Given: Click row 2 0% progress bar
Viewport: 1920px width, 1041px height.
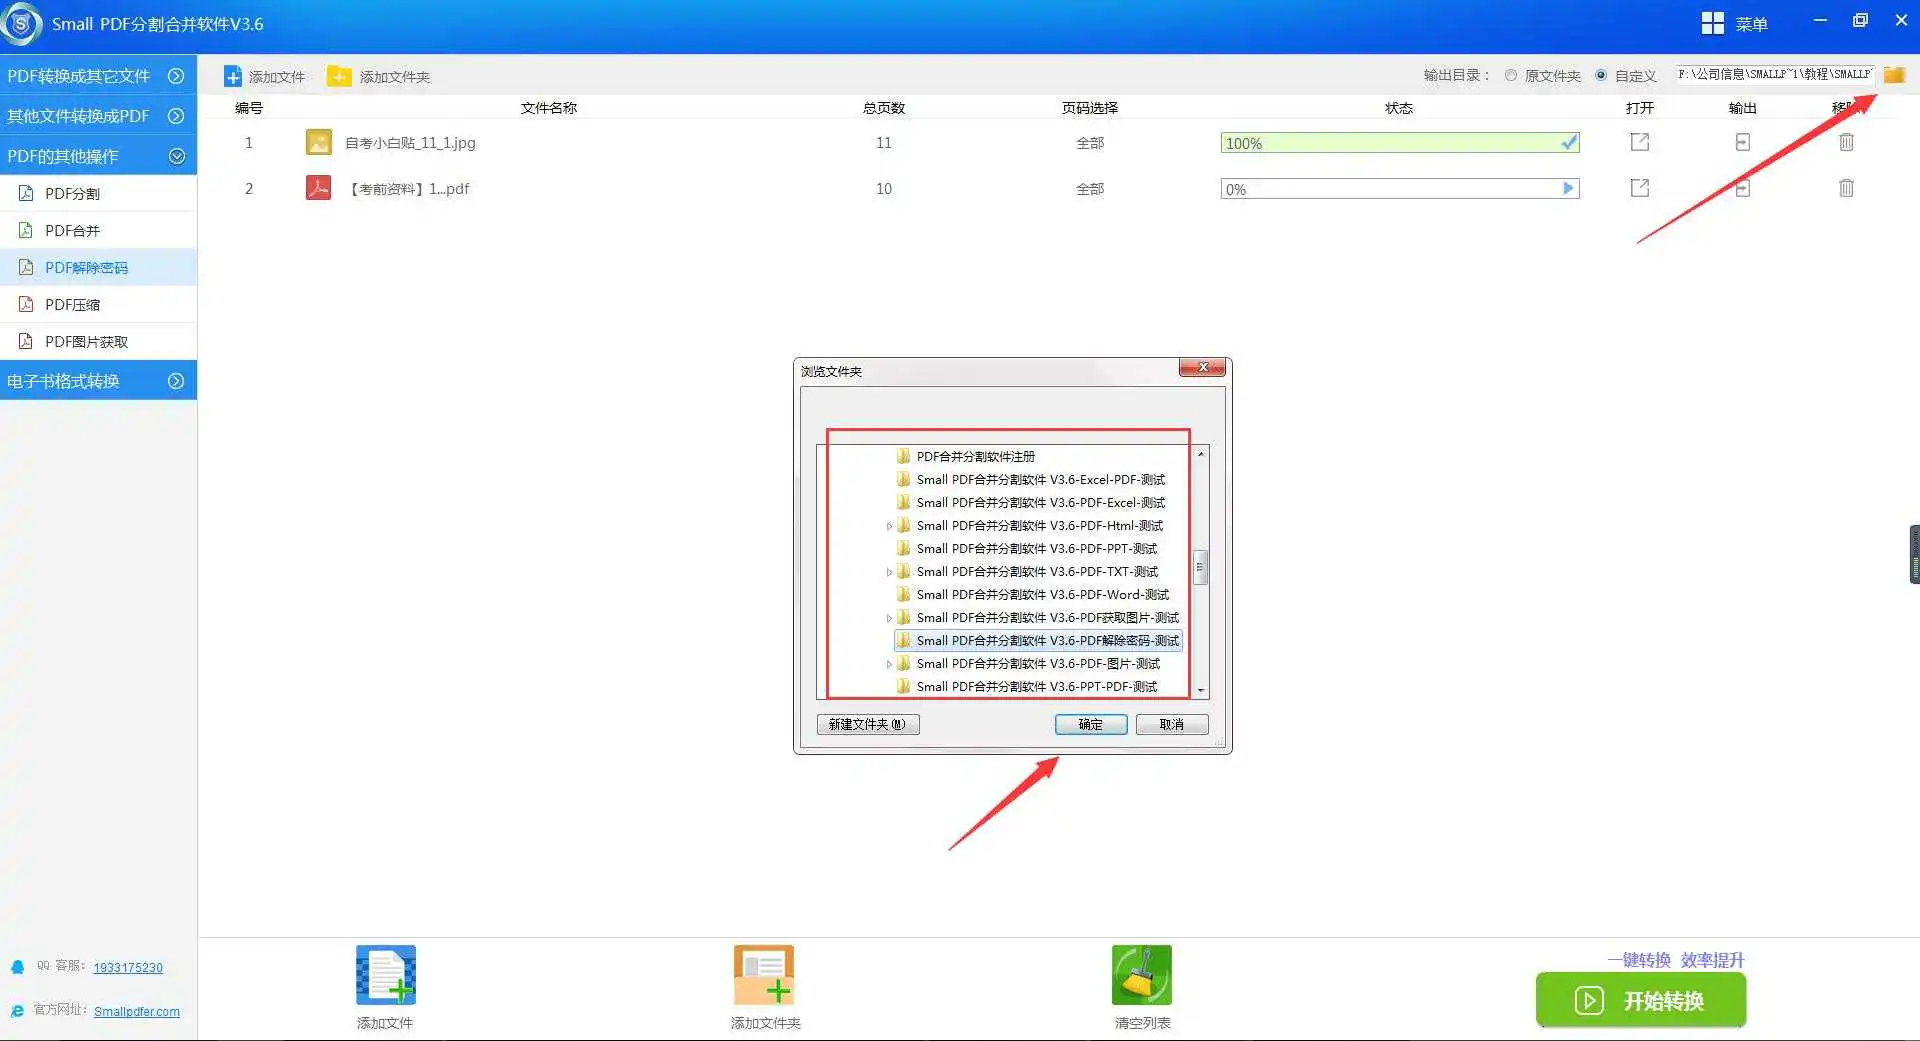Looking at the screenshot, I should [x=1400, y=188].
